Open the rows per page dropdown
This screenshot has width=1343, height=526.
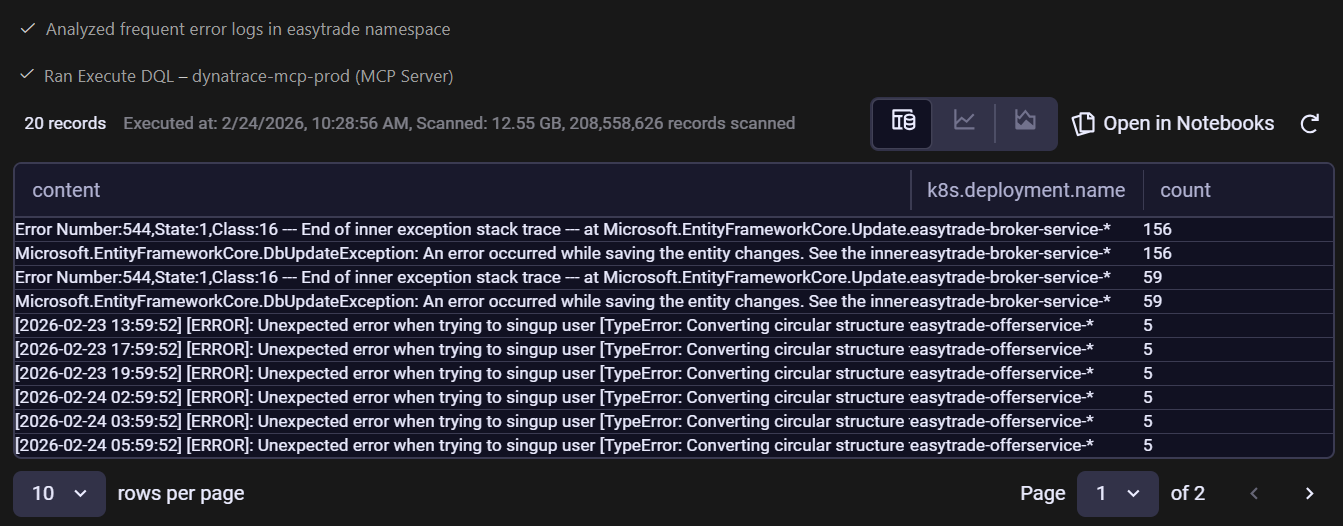59,493
